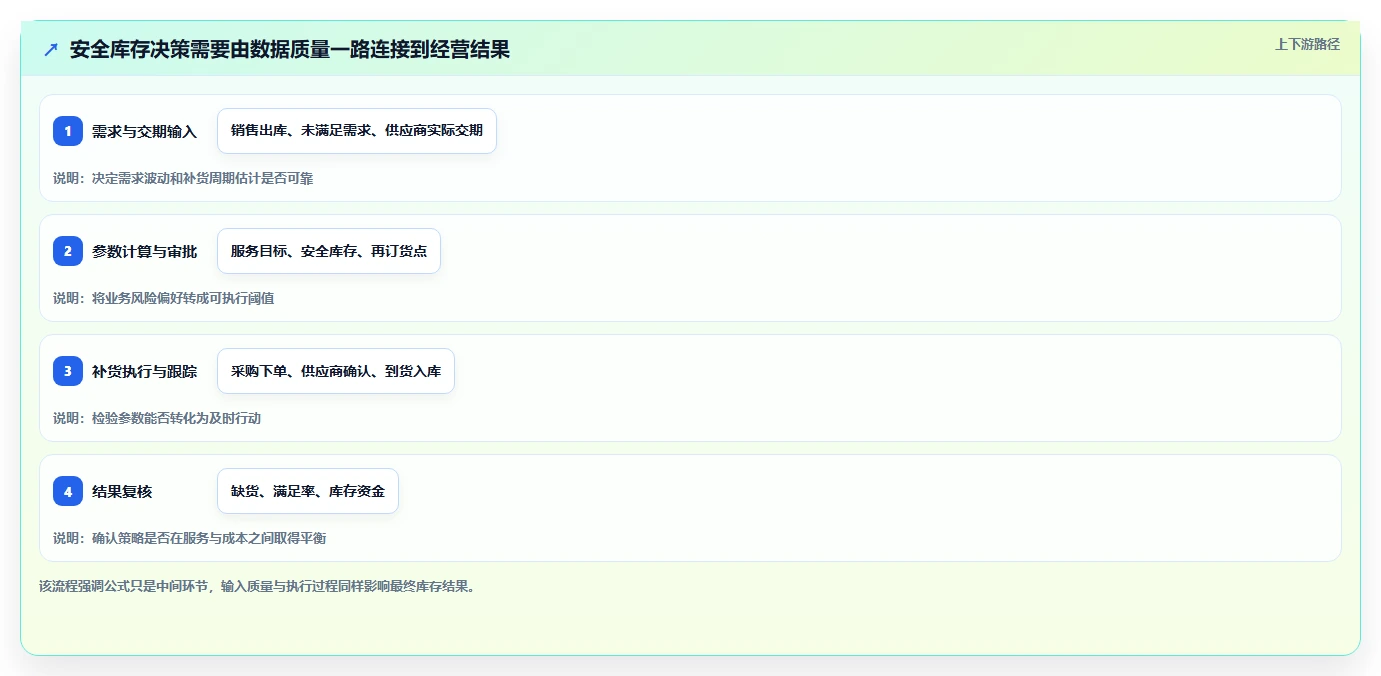Click the 结果复核 step title

point(122,491)
